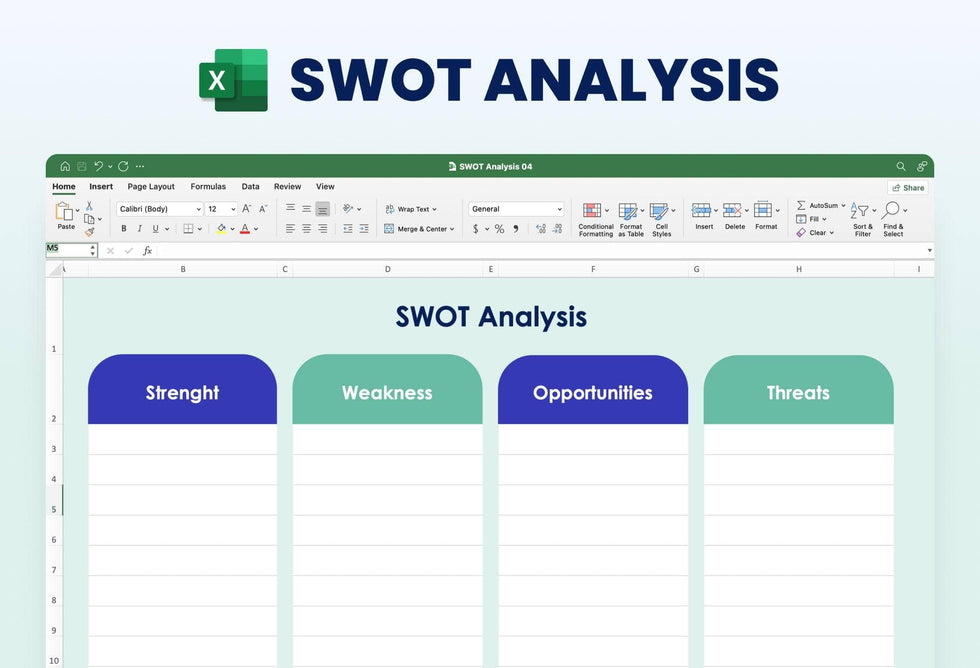Screen dimensions: 980x668
Task: Click the Name Box showing M5
Action: click(x=70, y=249)
